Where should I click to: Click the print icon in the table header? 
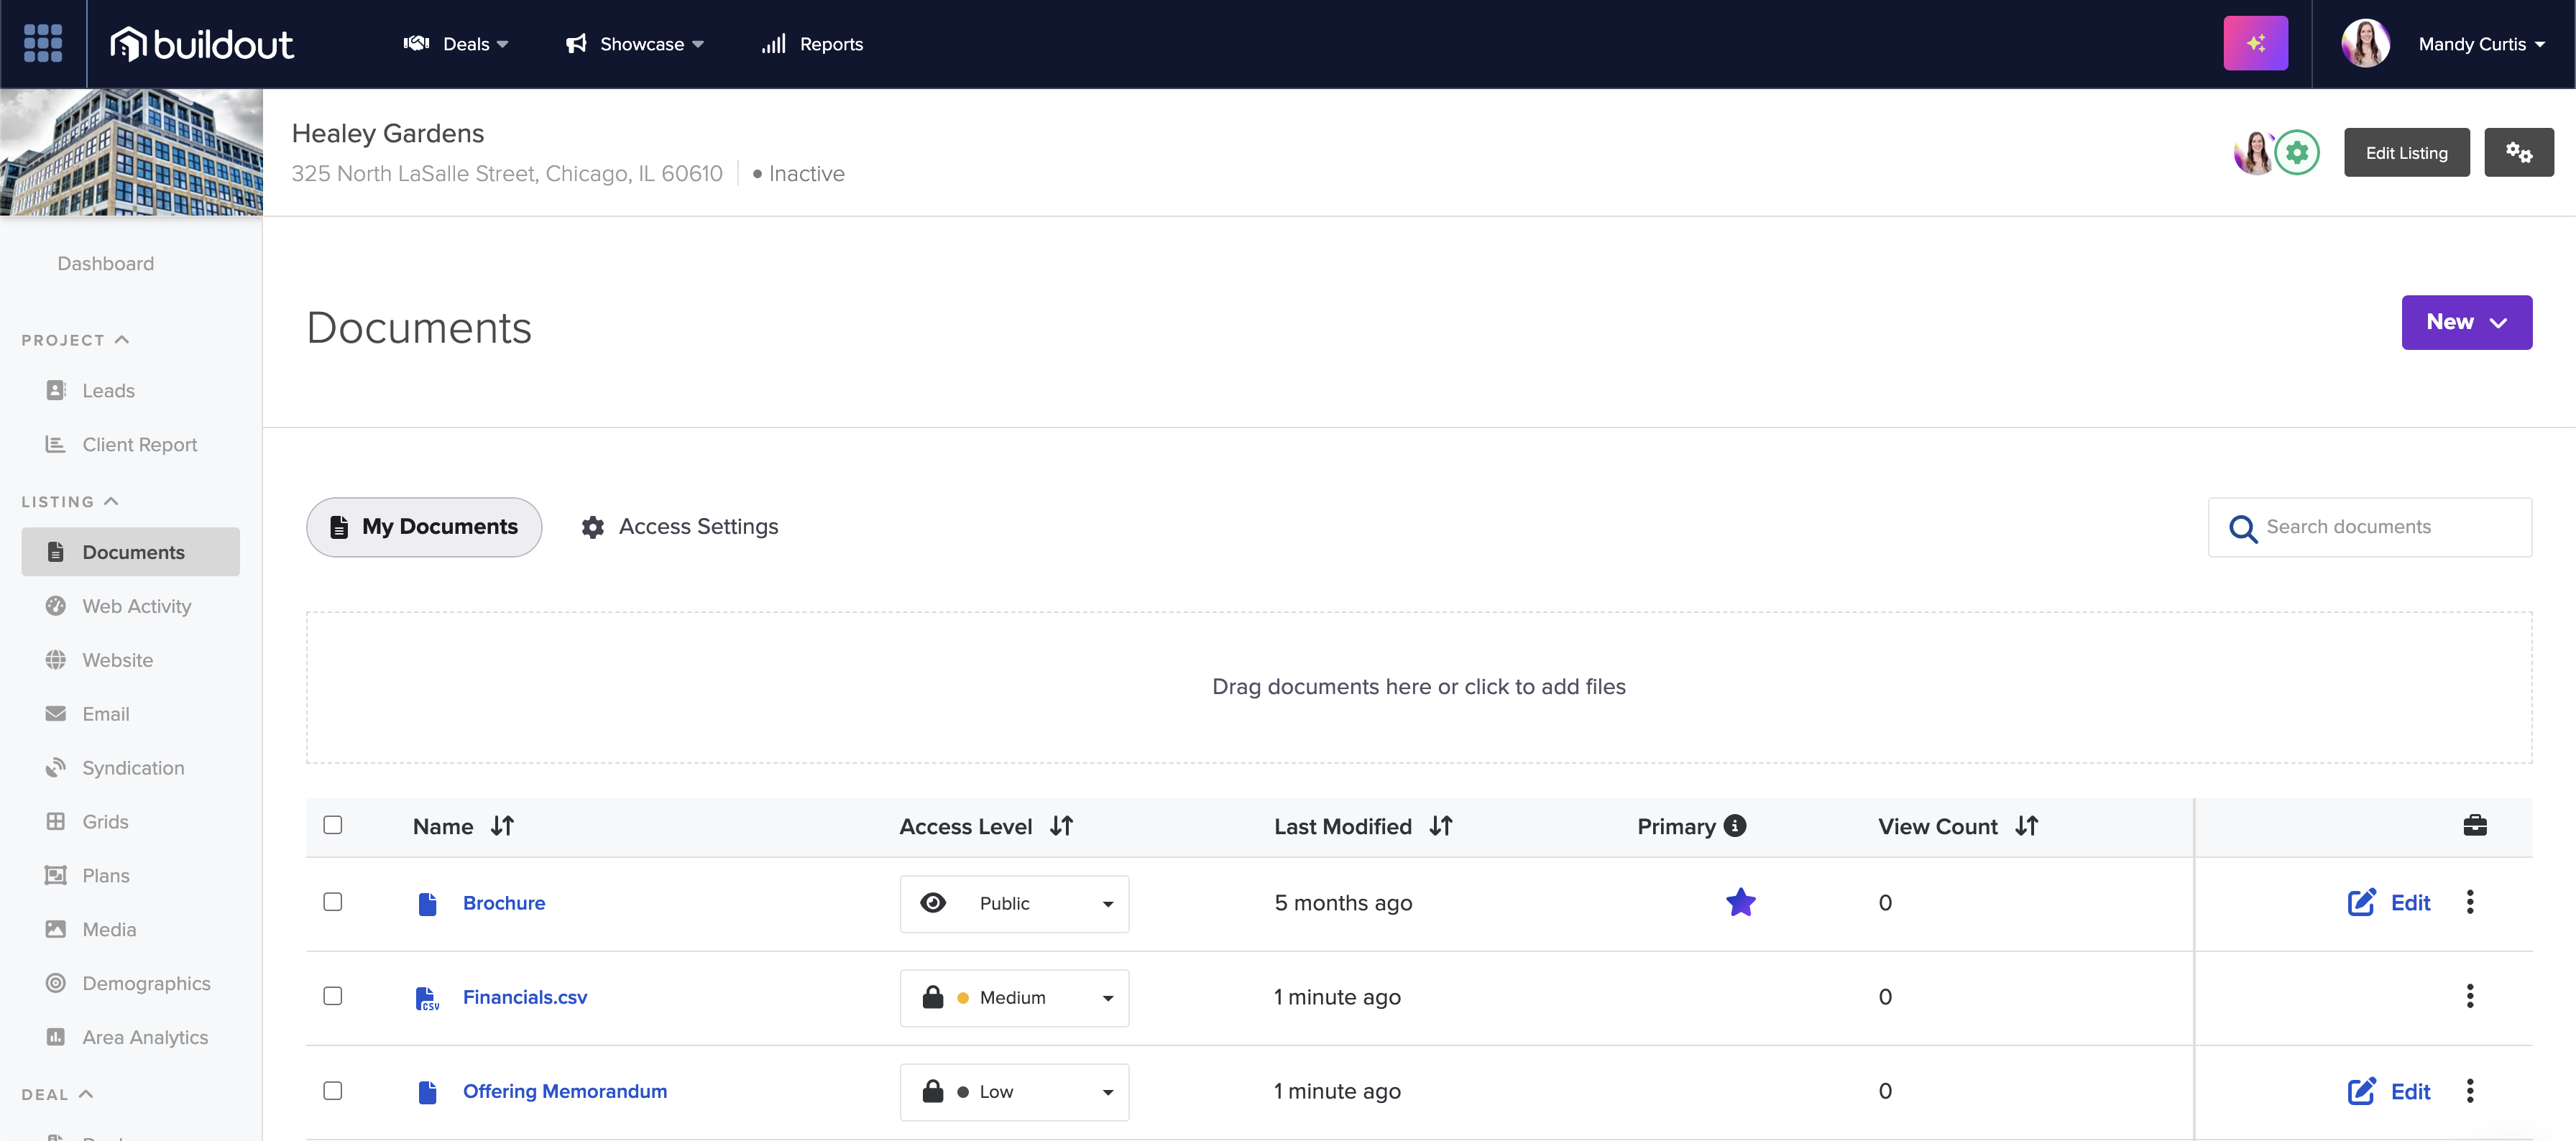[2475, 825]
